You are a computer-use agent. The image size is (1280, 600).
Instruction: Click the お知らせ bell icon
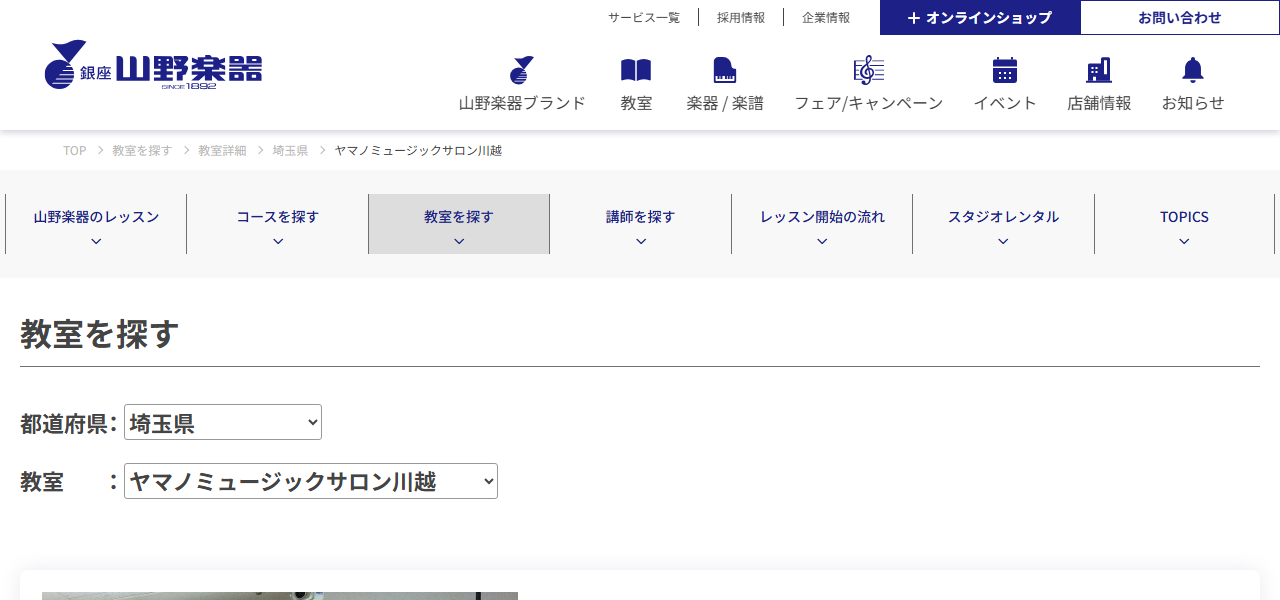click(1193, 70)
